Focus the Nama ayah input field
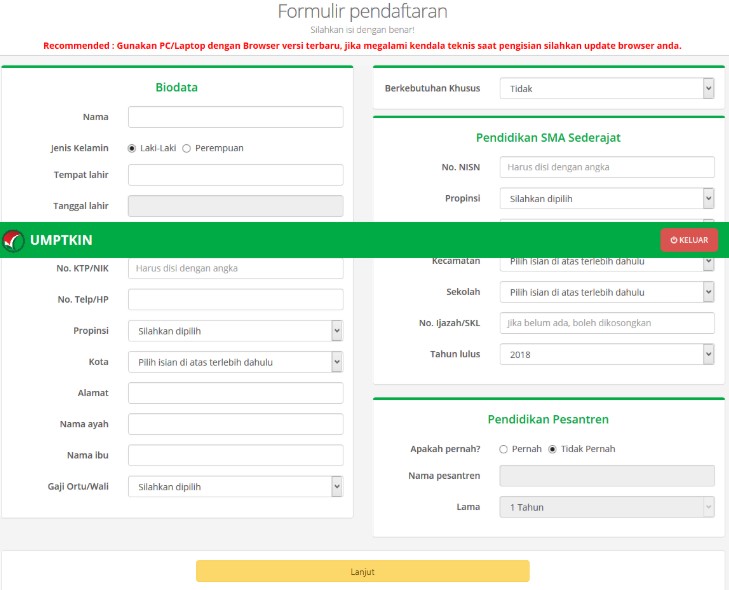This screenshot has width=729, height=590. coord(236,424)
